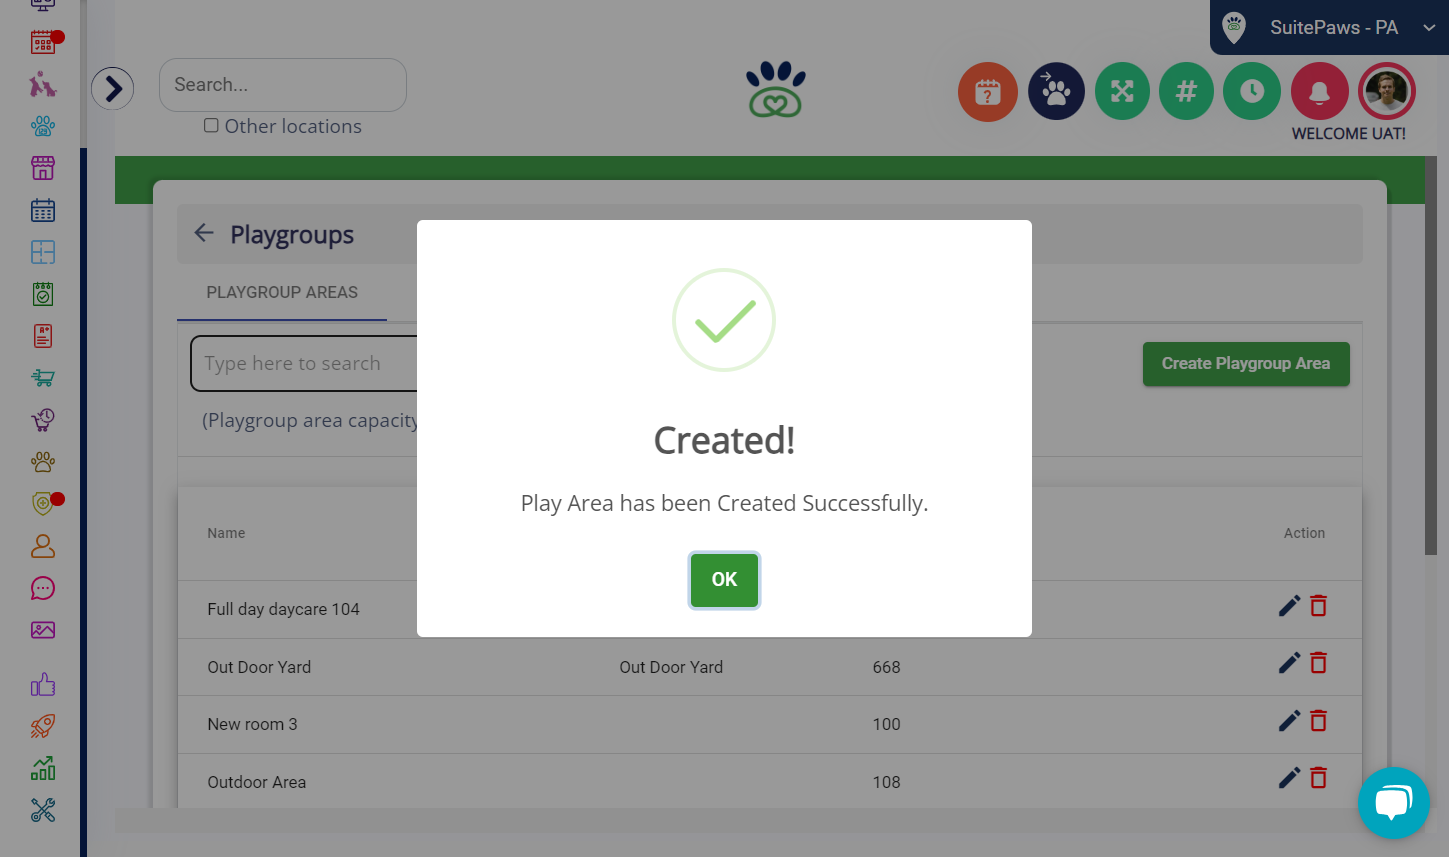1449x857 pixels.
Task: Open the sidebar chat message icon
Action: coord(43,588)
